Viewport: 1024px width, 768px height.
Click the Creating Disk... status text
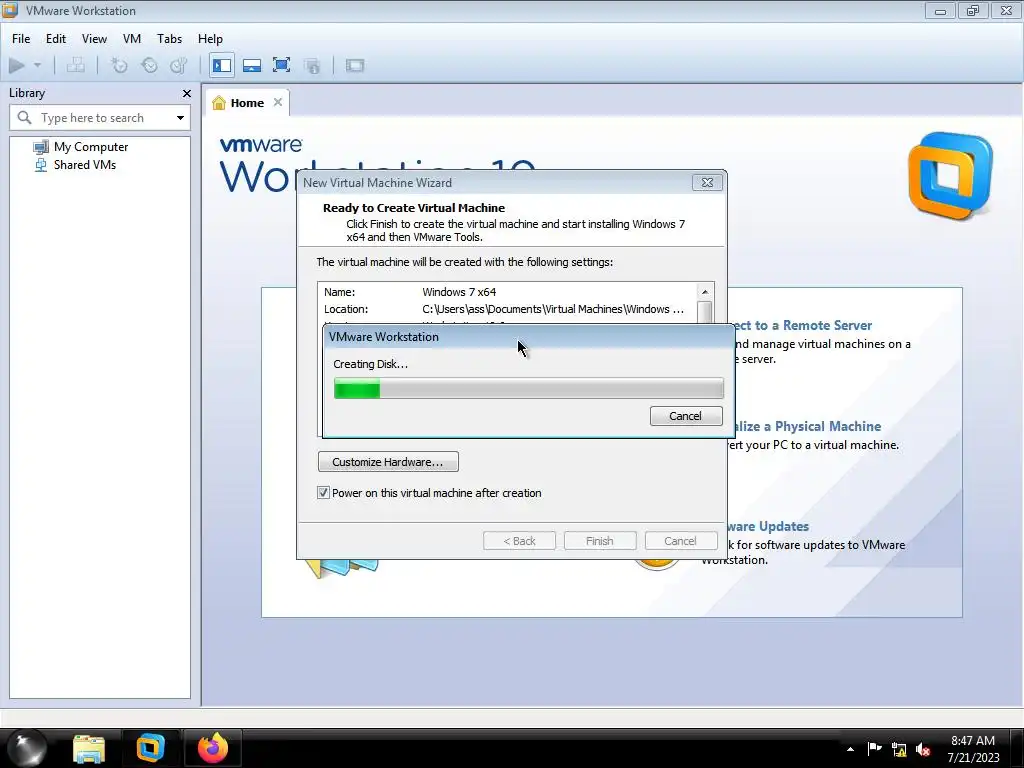tap(370, 364)
